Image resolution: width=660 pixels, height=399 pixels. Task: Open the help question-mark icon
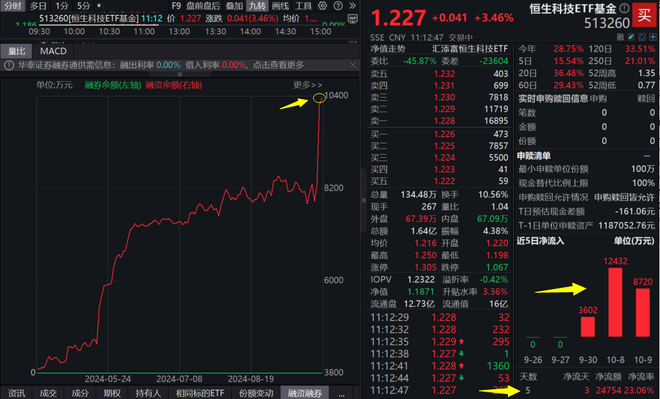[x=338, y=5]
